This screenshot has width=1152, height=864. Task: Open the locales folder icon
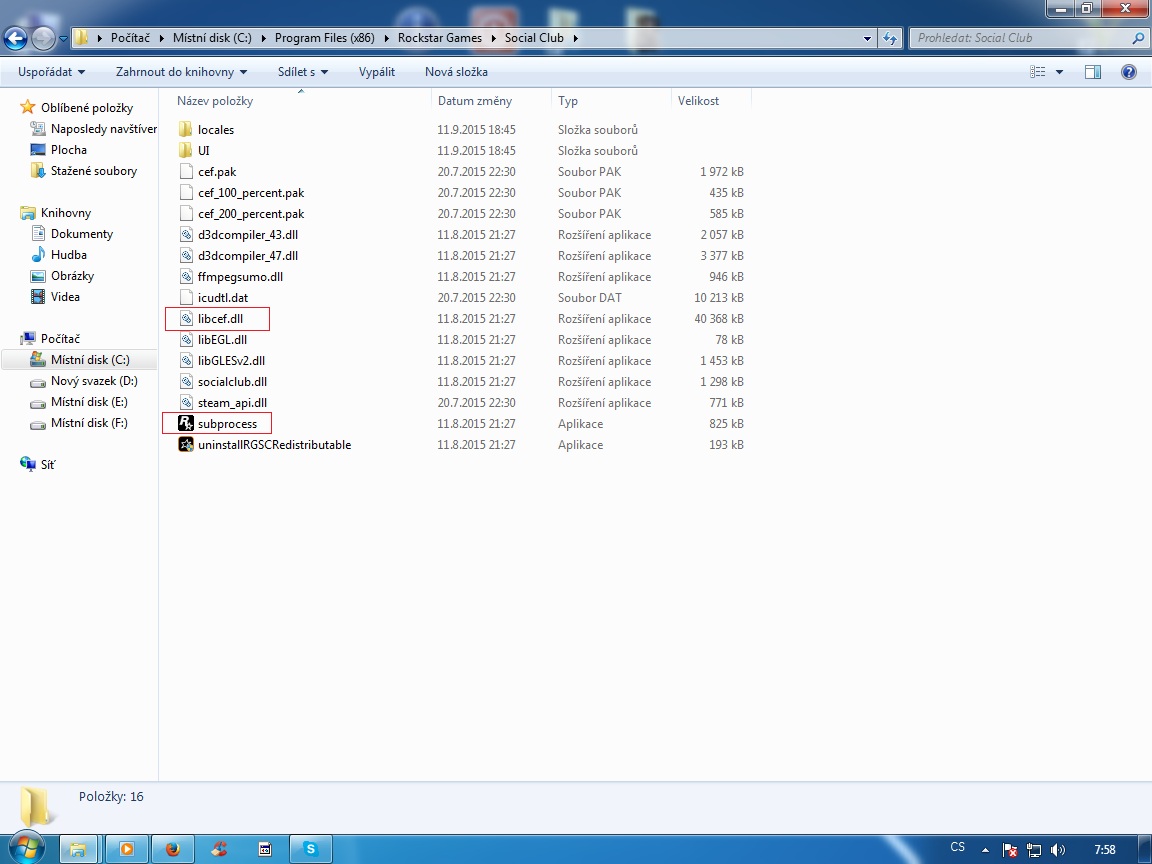[185, 130]
